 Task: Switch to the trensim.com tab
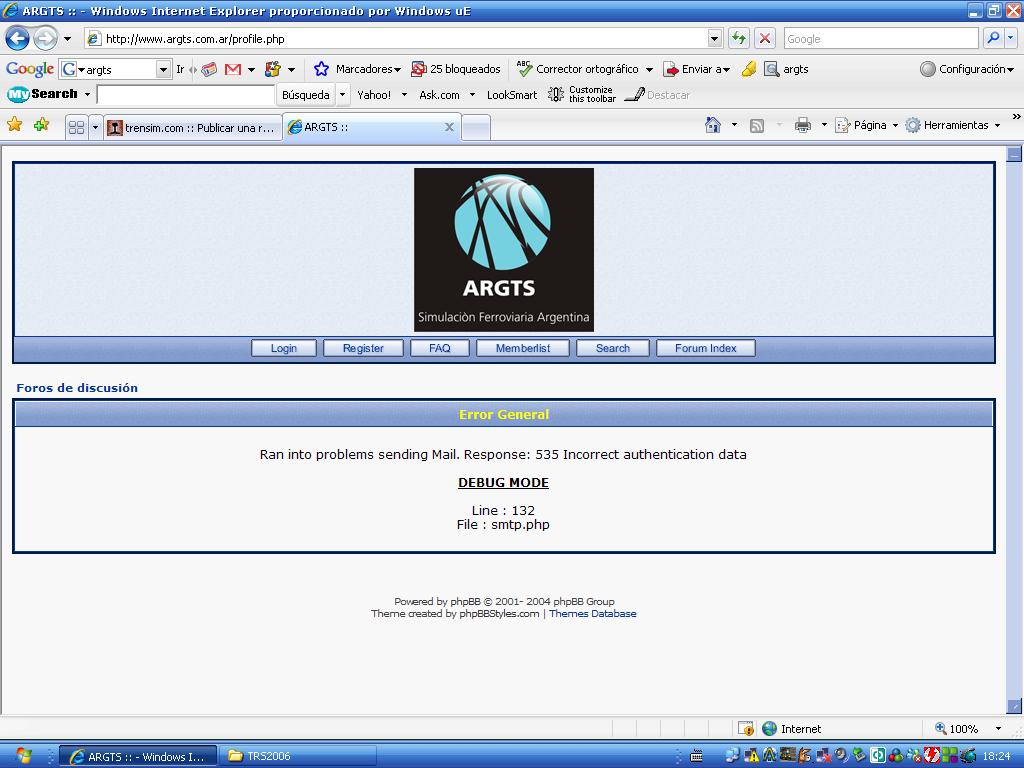tap(192, 127)
